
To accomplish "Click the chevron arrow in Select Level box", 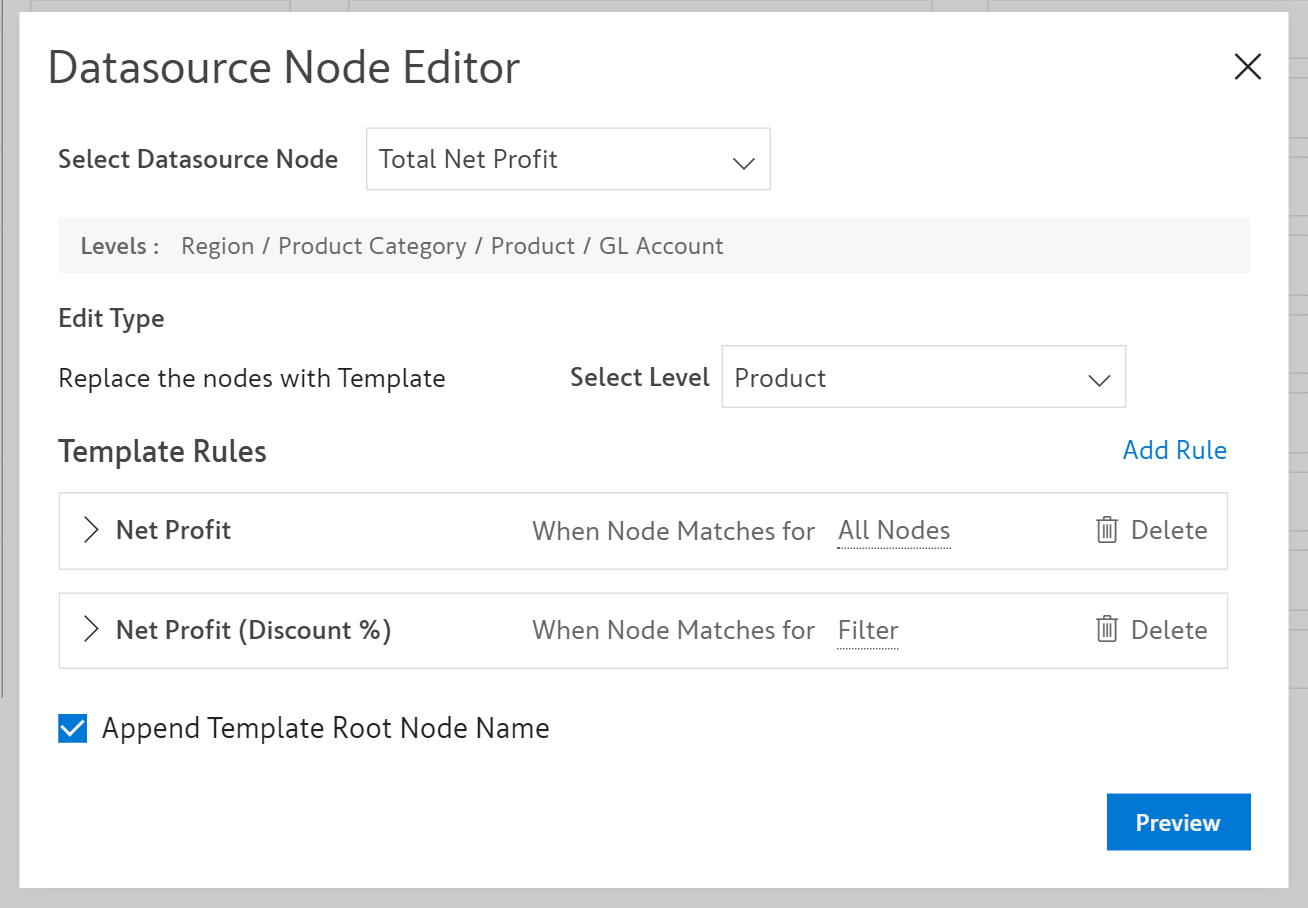I will [1099, 380].
